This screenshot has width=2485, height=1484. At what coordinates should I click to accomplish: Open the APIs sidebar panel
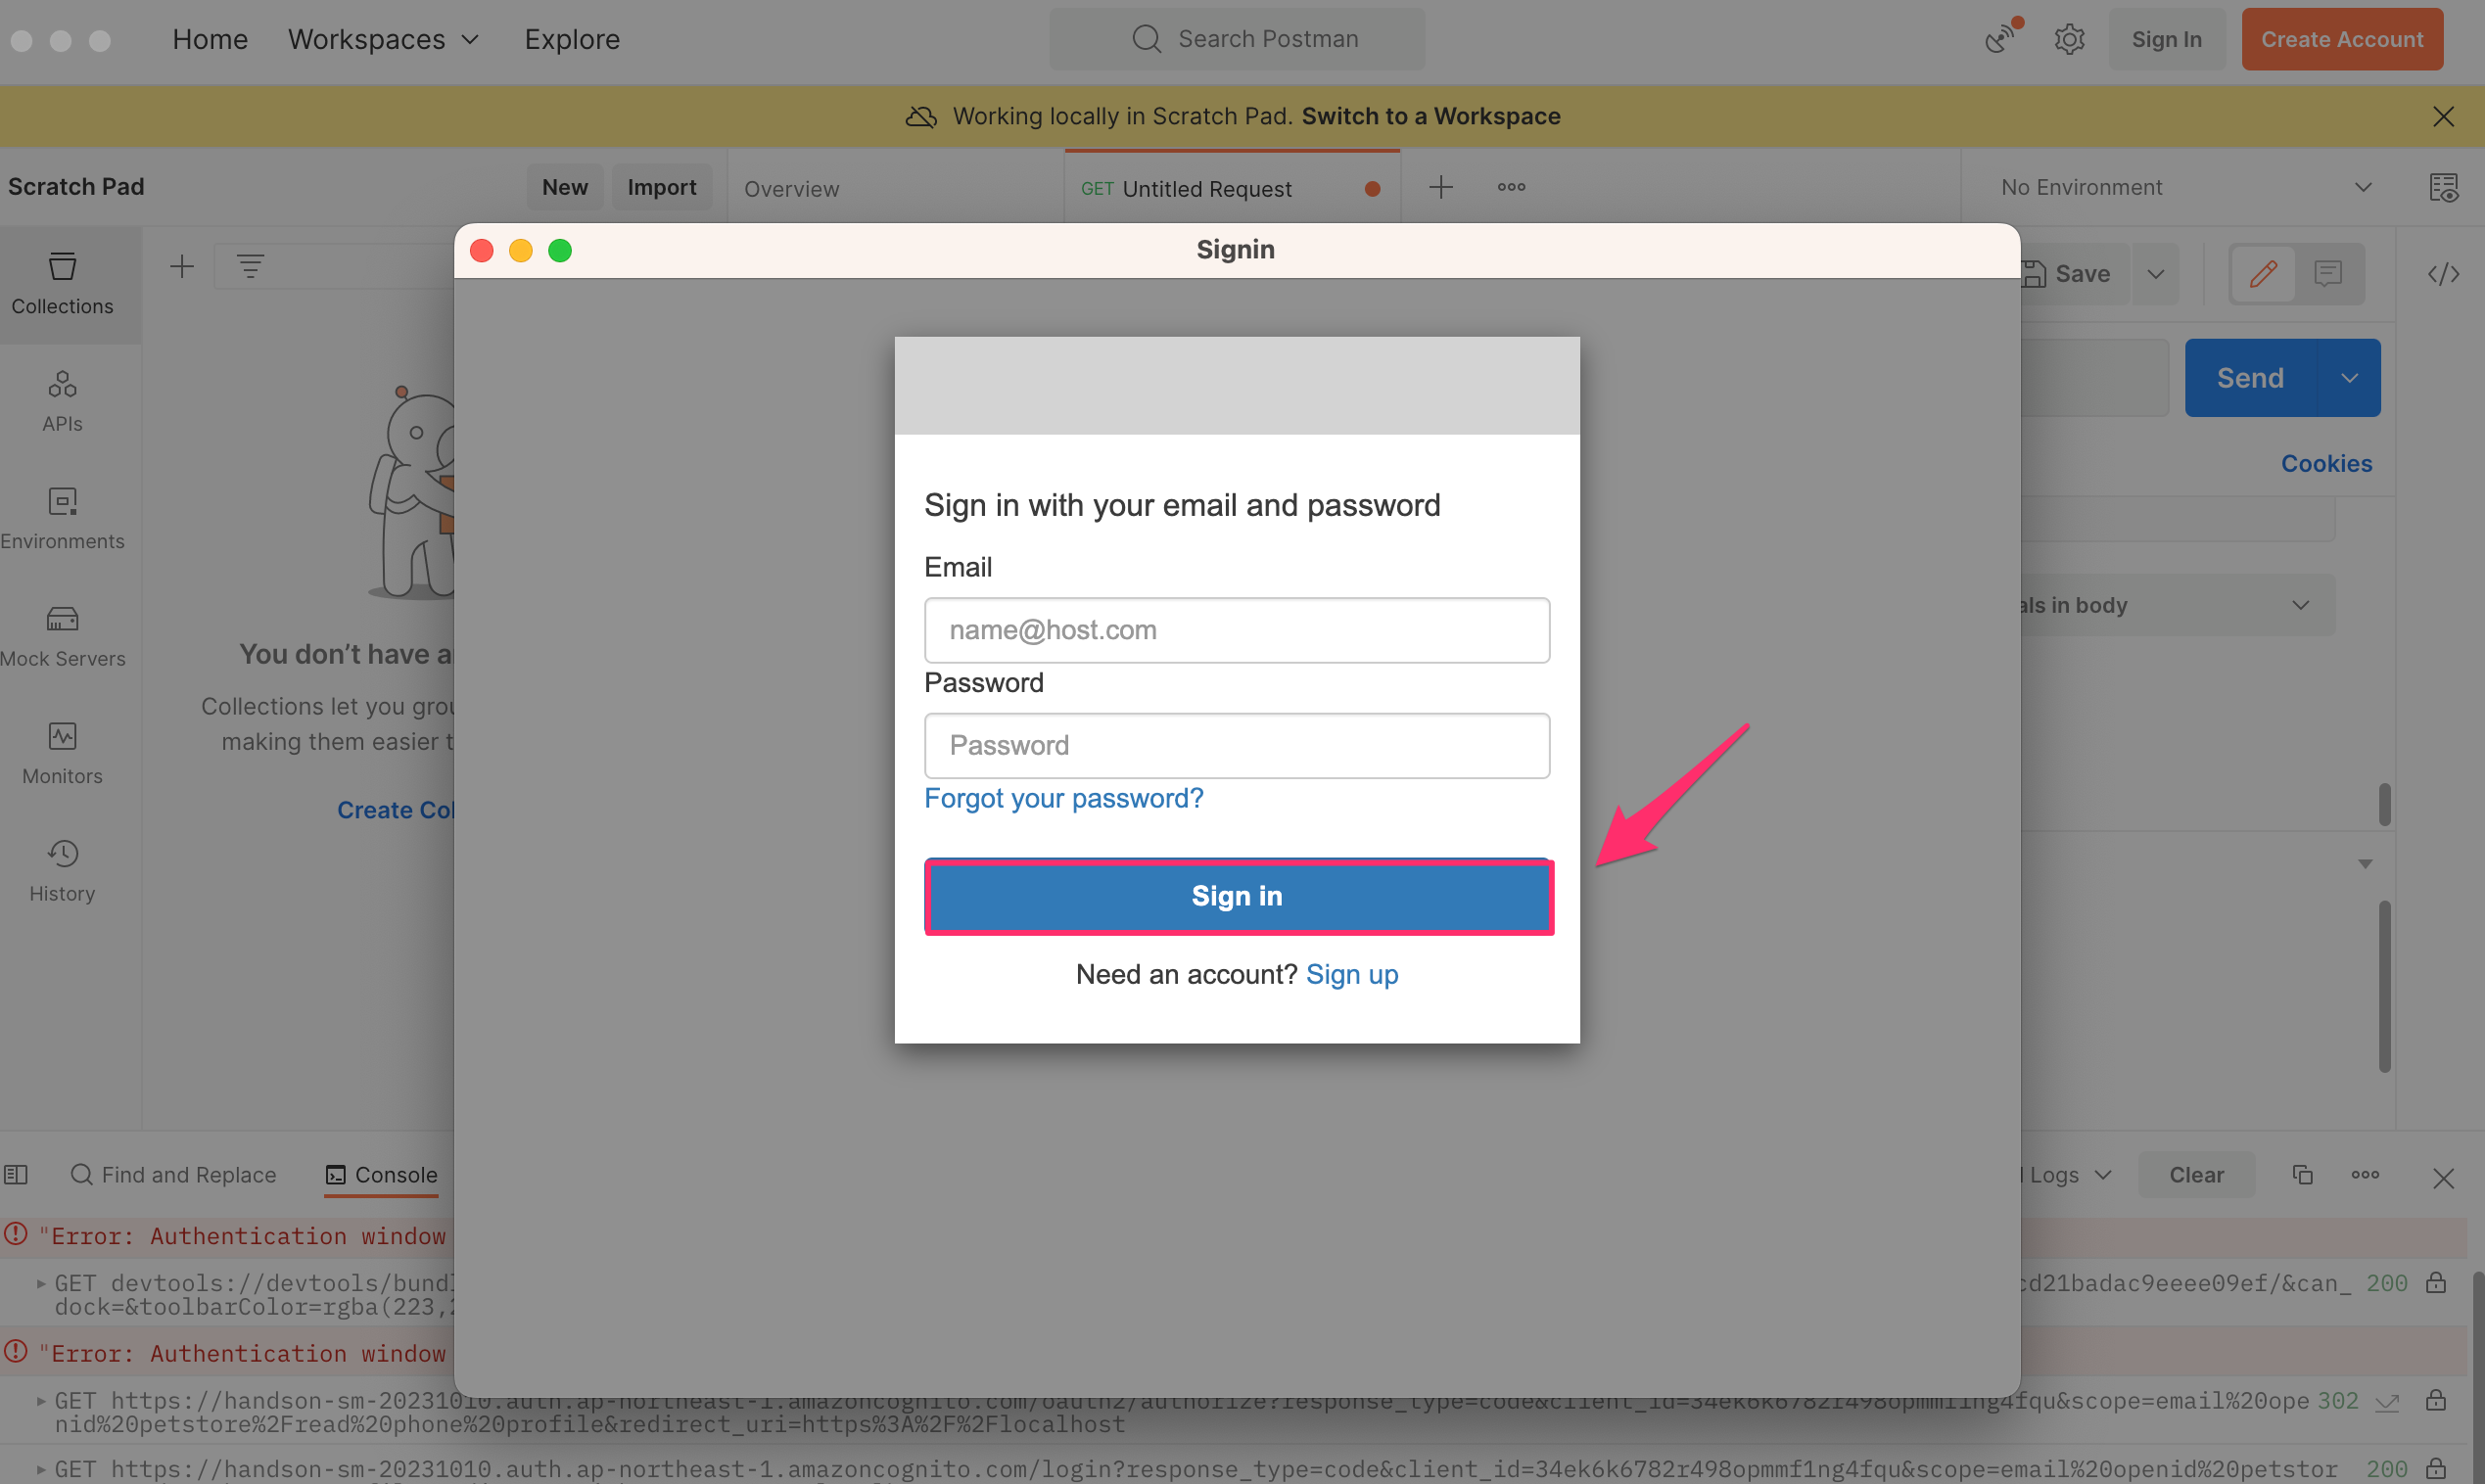[x=62, y=401]
